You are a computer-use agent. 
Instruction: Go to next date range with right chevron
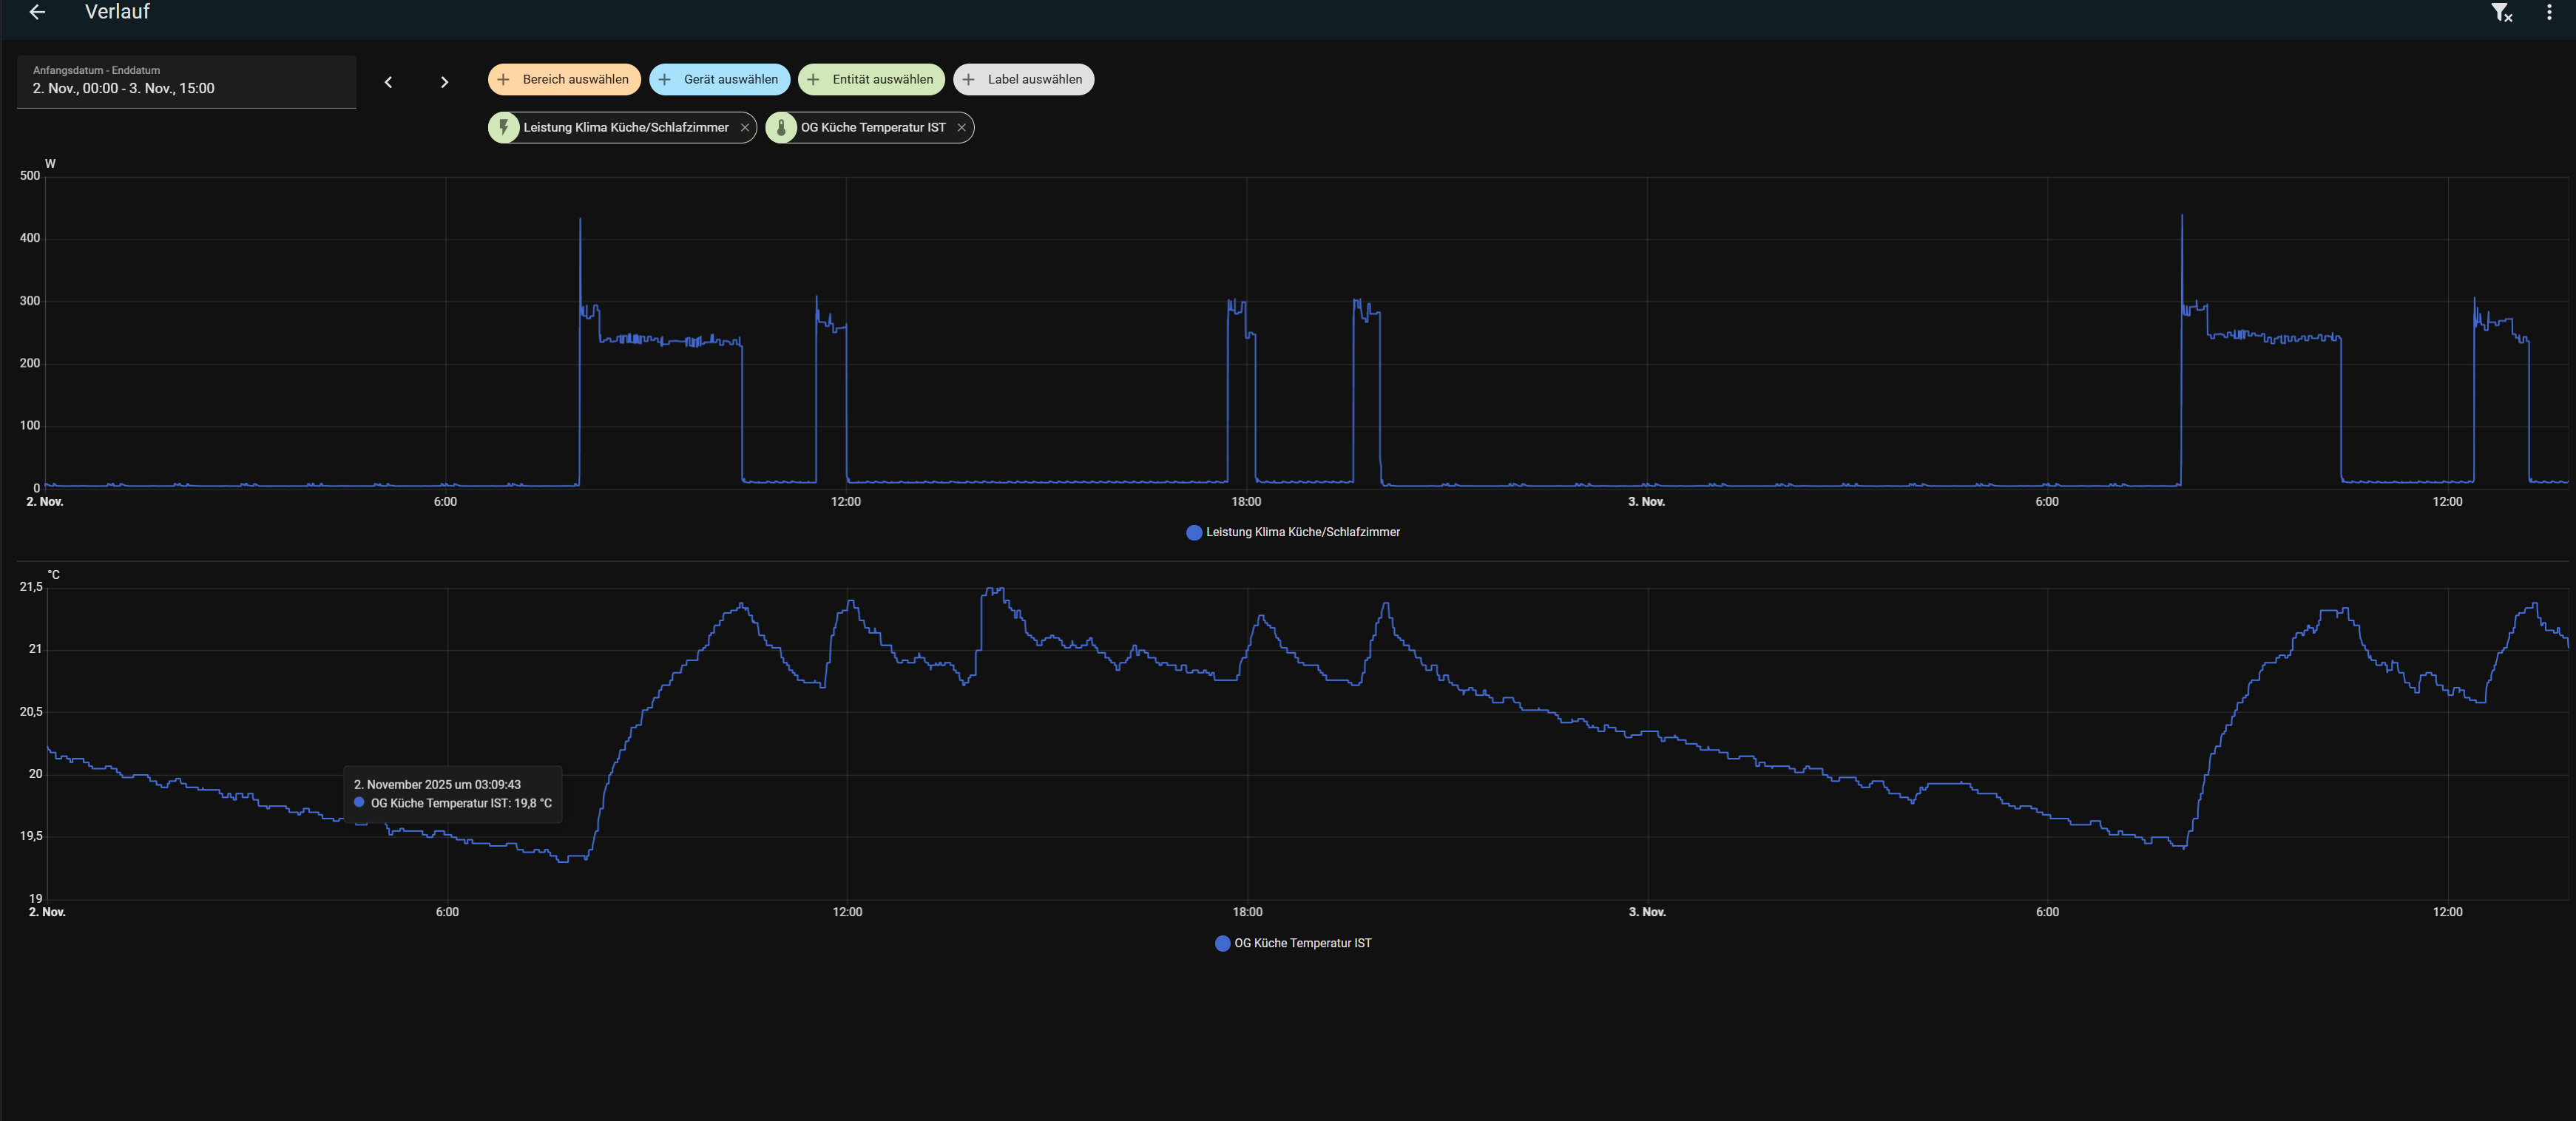tap(444, 82)
